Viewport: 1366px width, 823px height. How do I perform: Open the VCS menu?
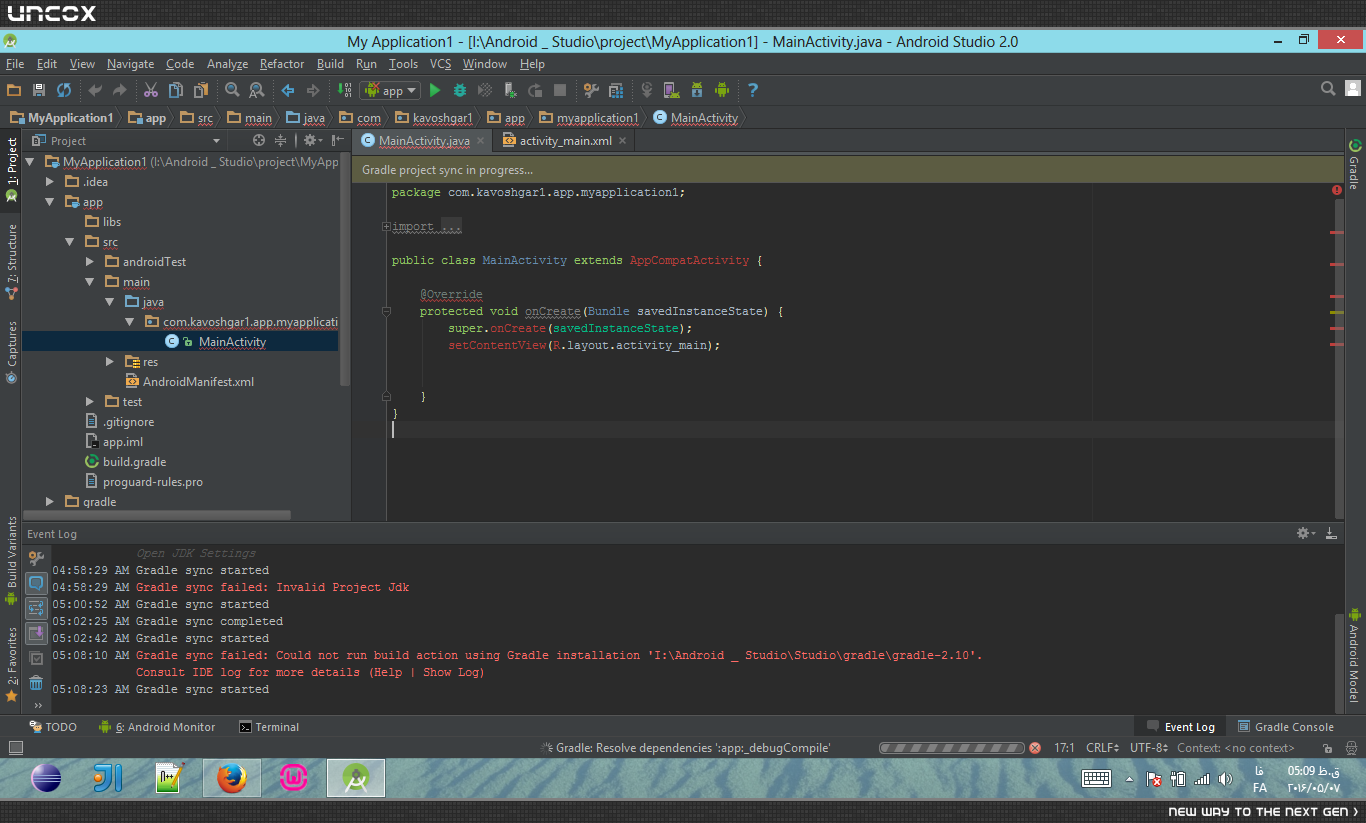(x=441, y=64)
